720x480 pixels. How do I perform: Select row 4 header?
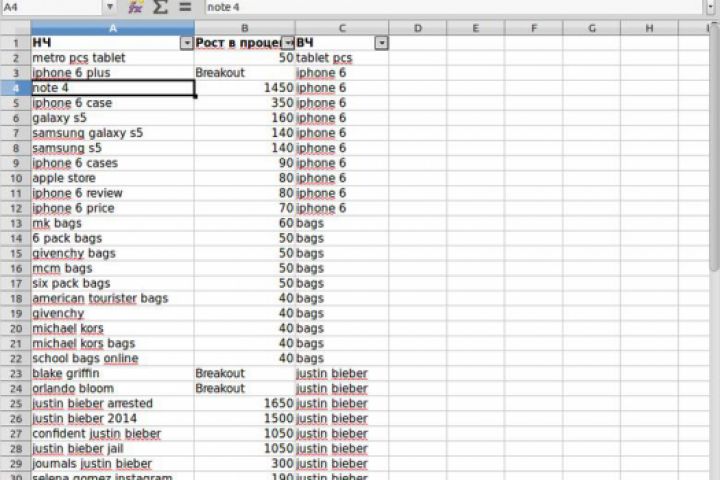pyautogui.click(x=16, y=88)
